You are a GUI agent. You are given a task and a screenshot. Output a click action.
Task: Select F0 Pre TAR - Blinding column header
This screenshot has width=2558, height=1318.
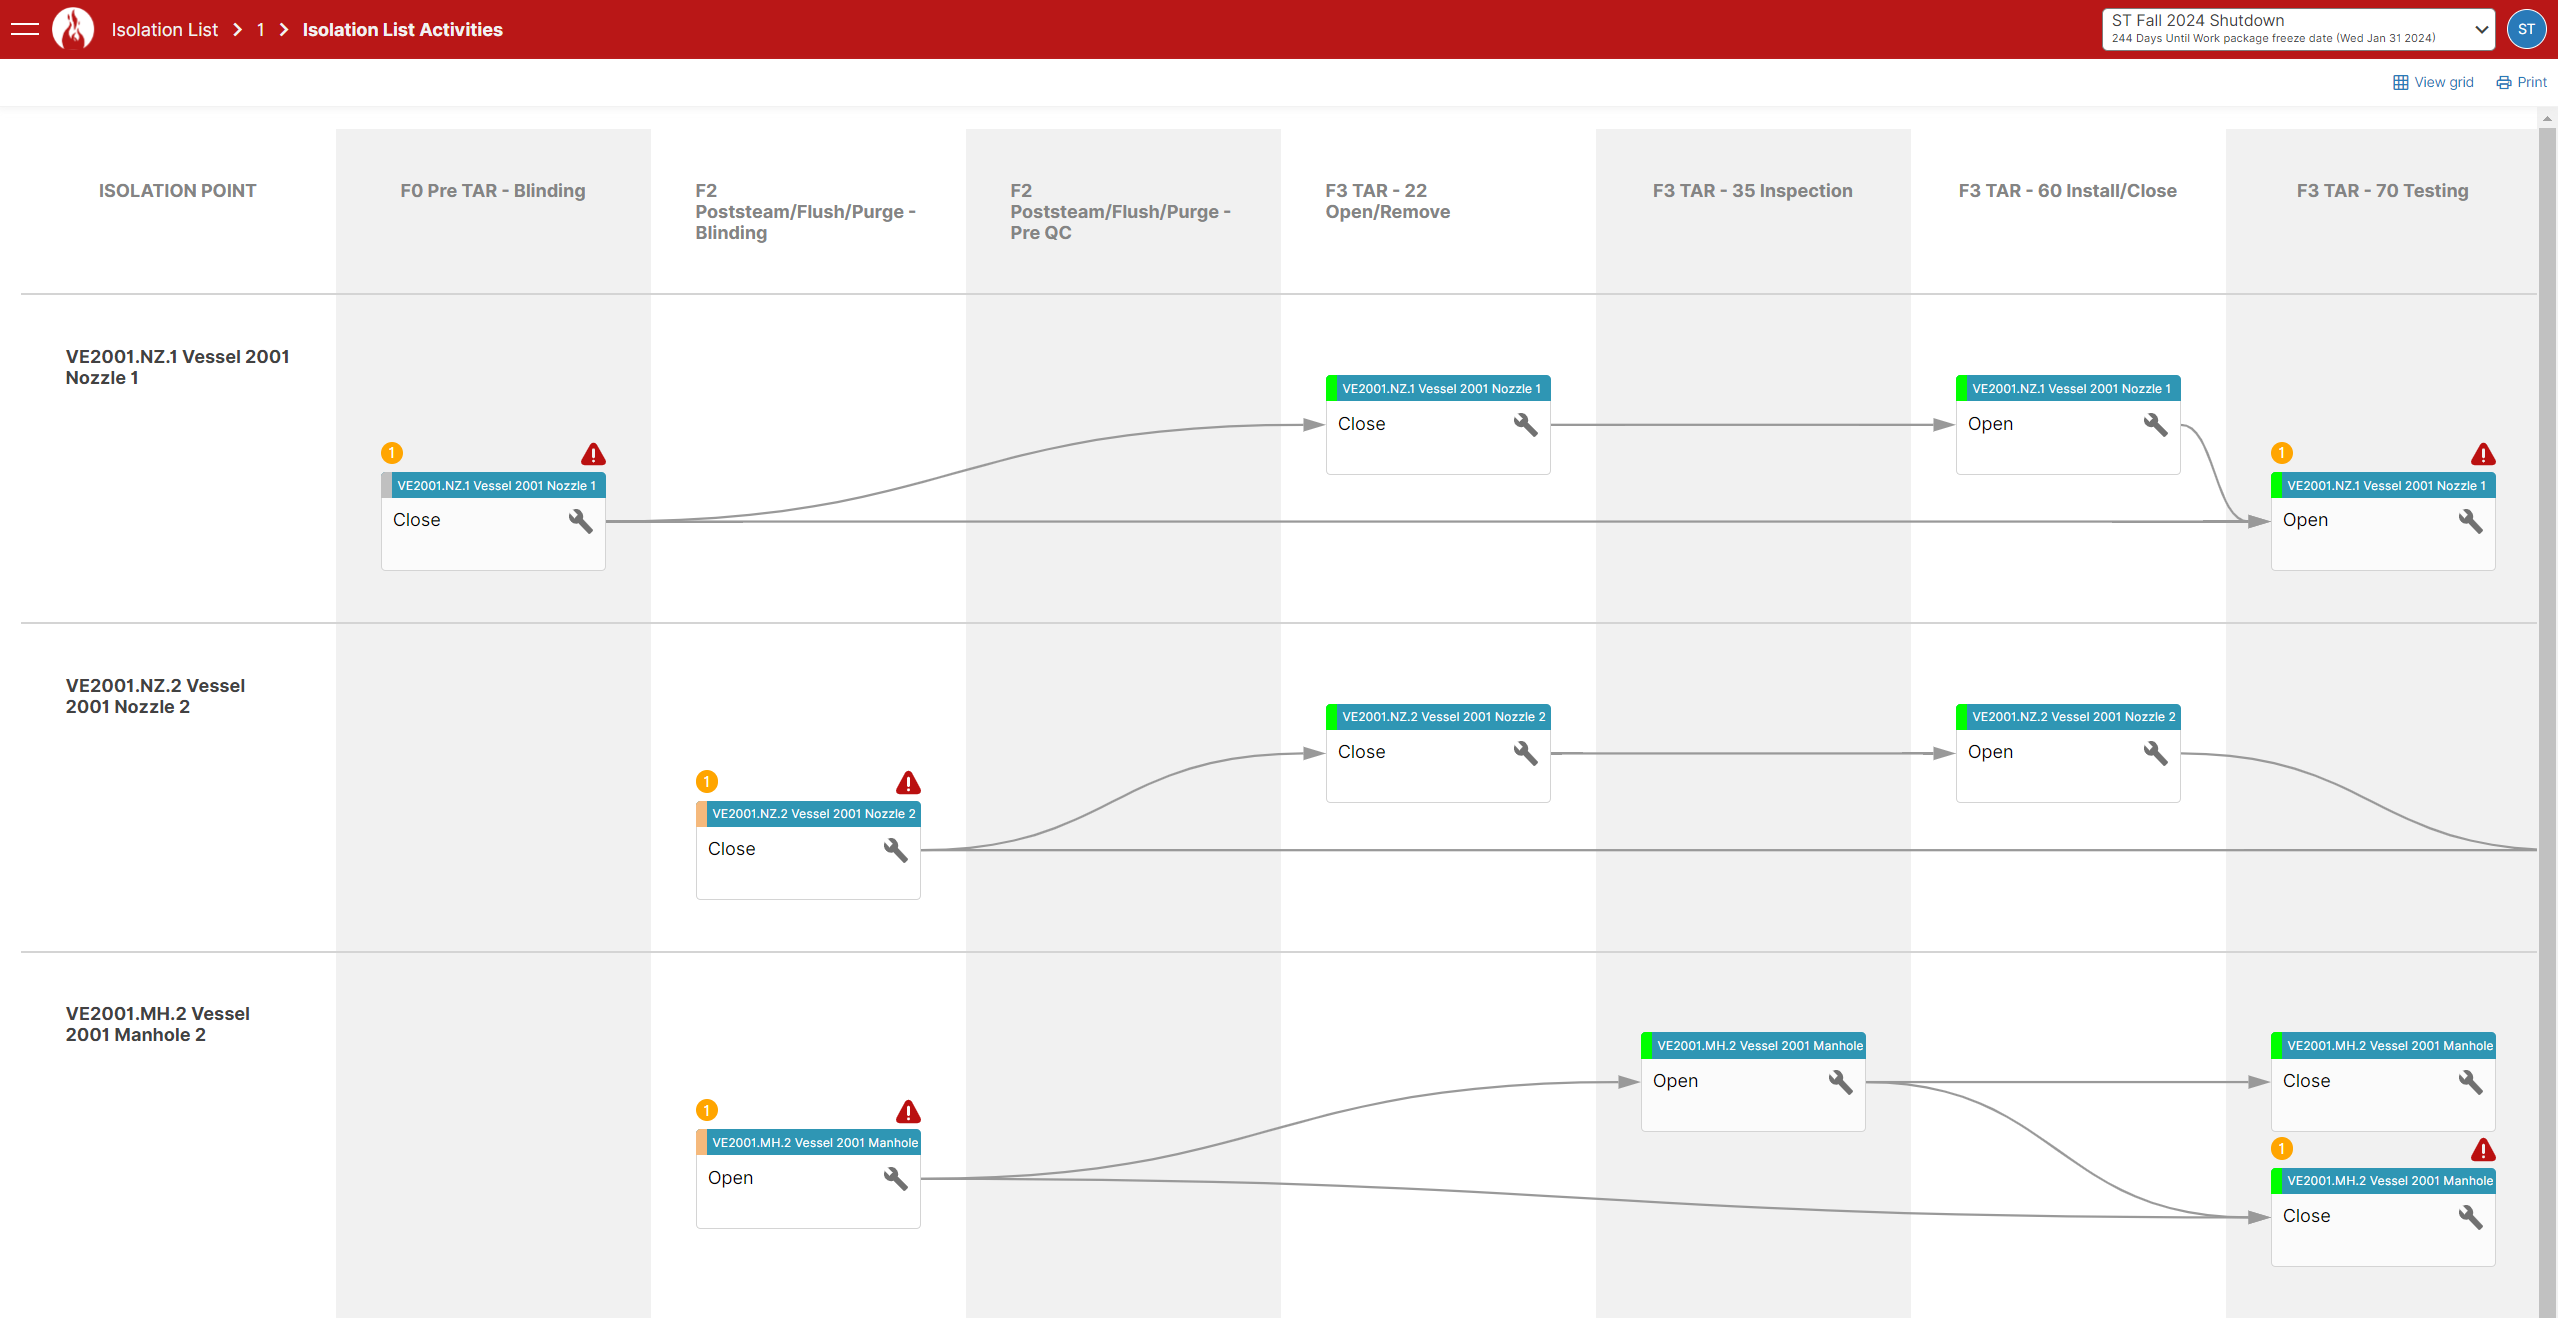coord(492,190)
